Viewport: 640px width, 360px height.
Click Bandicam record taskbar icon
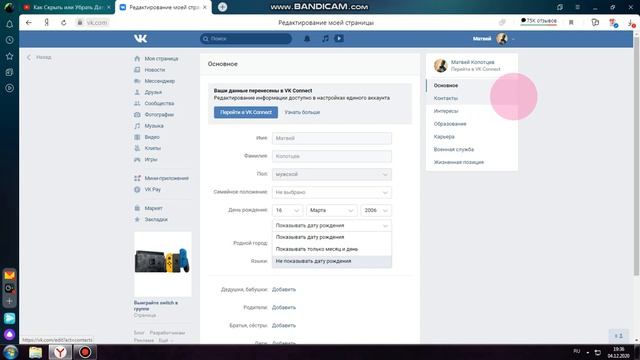(x=85, y=352)
